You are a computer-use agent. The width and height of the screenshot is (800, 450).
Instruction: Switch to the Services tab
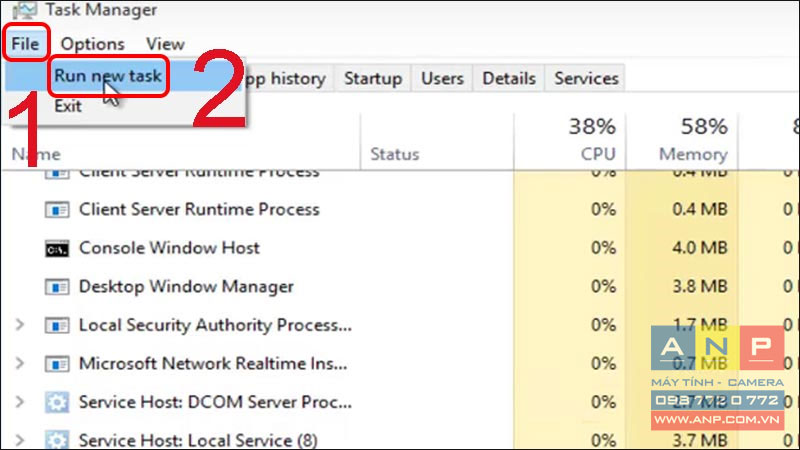pos(586,79)
